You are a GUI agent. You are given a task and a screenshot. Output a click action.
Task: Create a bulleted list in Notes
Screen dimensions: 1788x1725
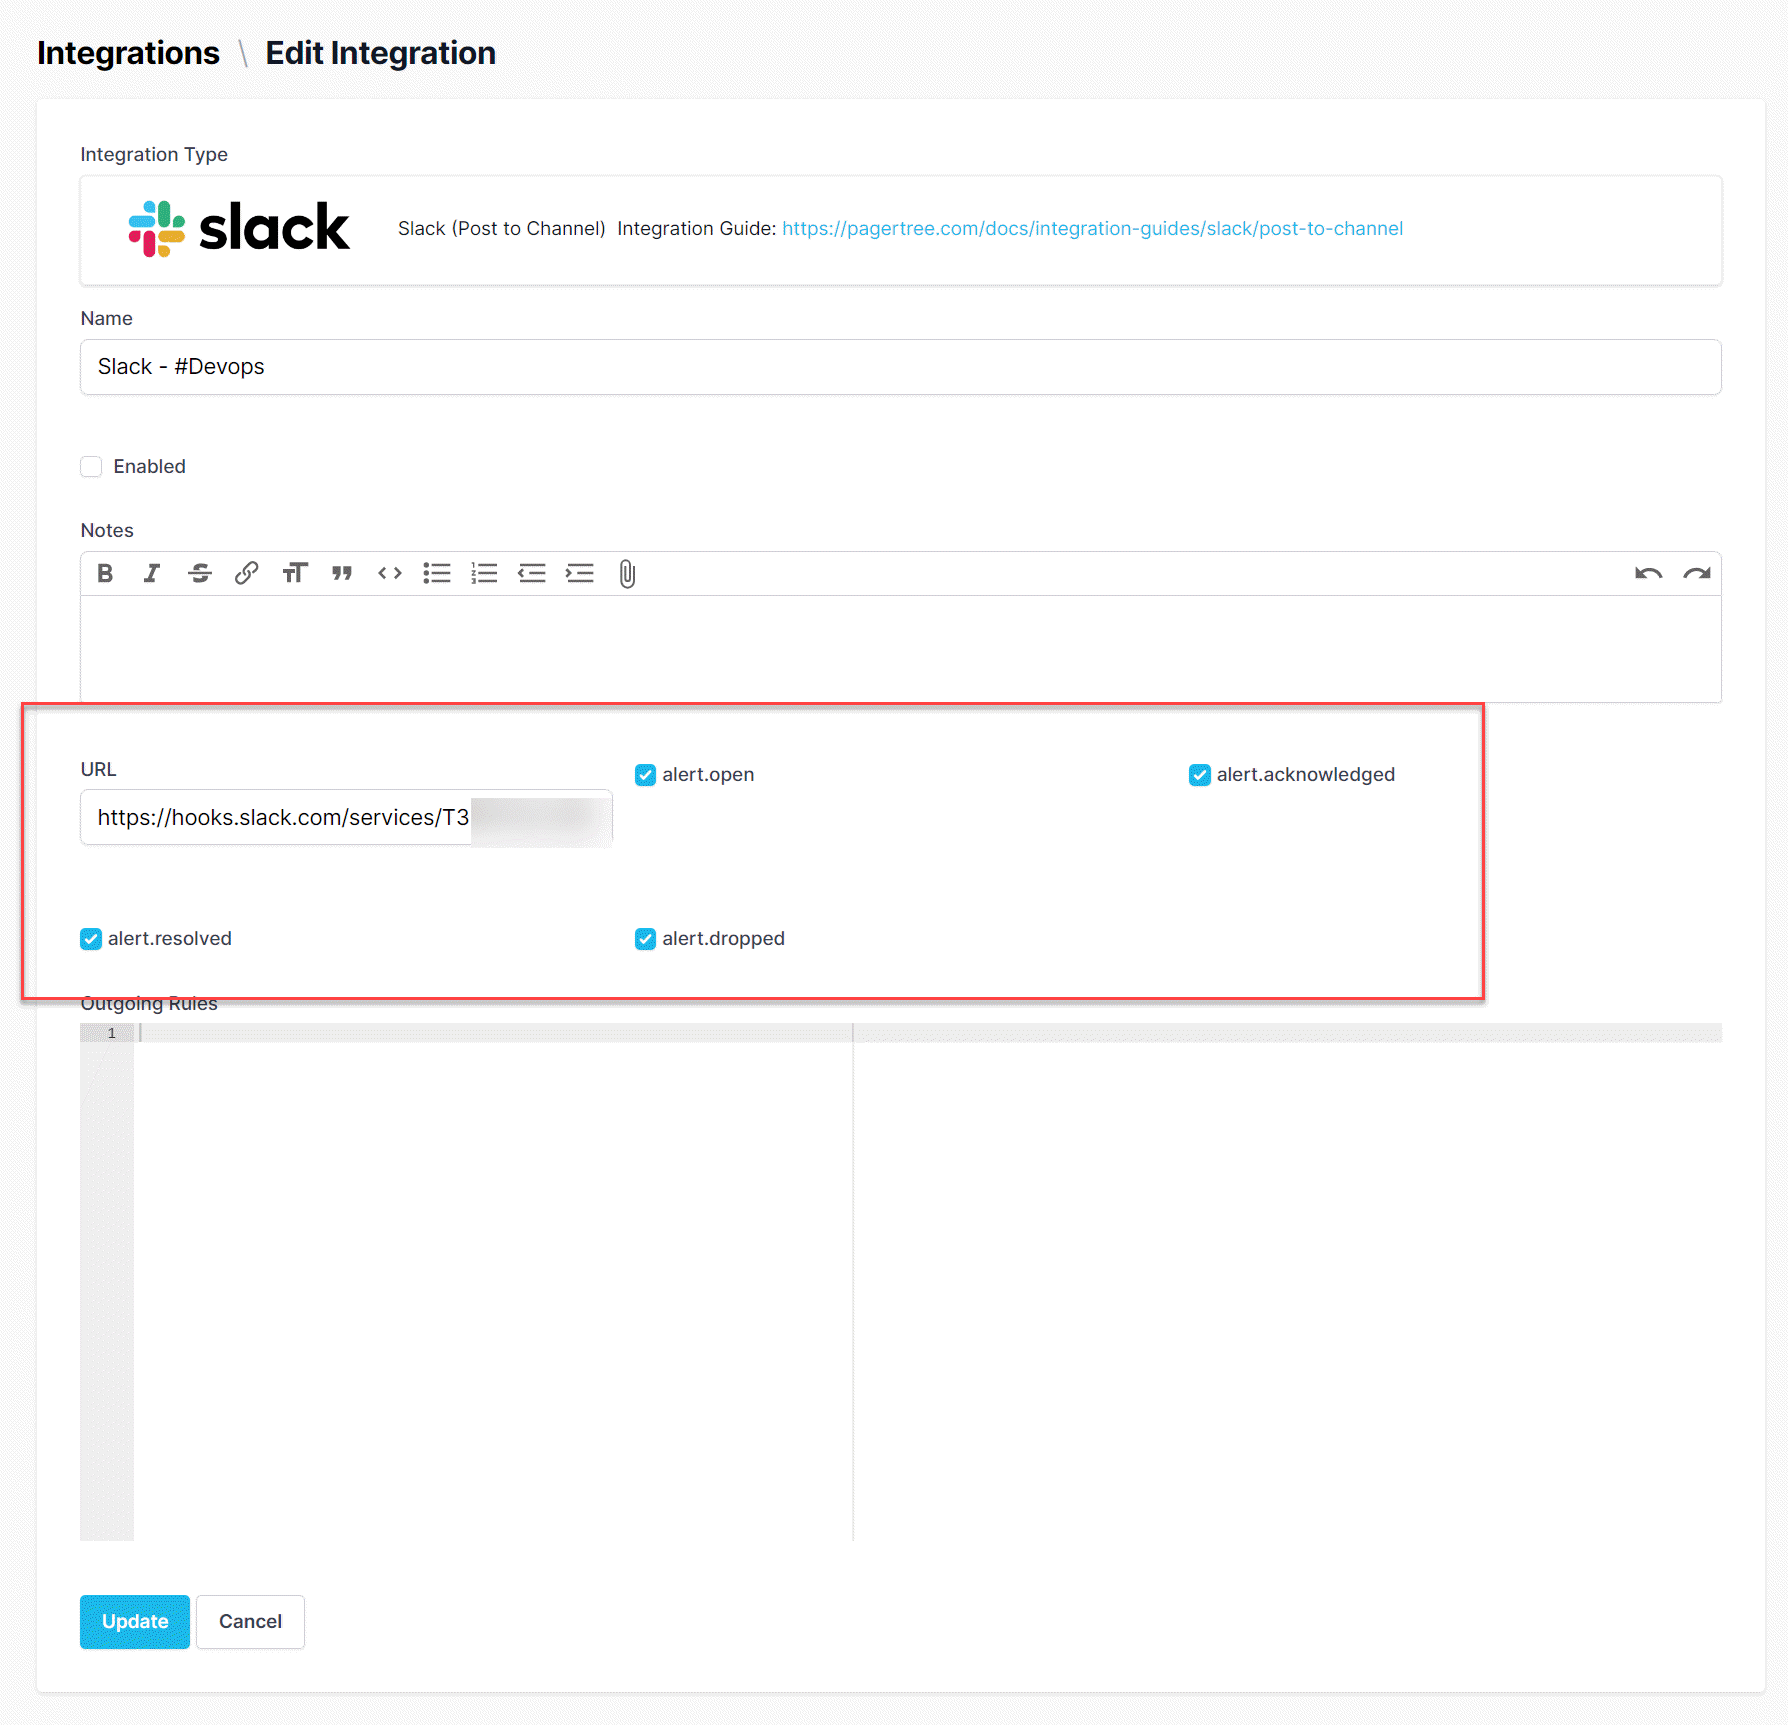[x=437, y=573]
